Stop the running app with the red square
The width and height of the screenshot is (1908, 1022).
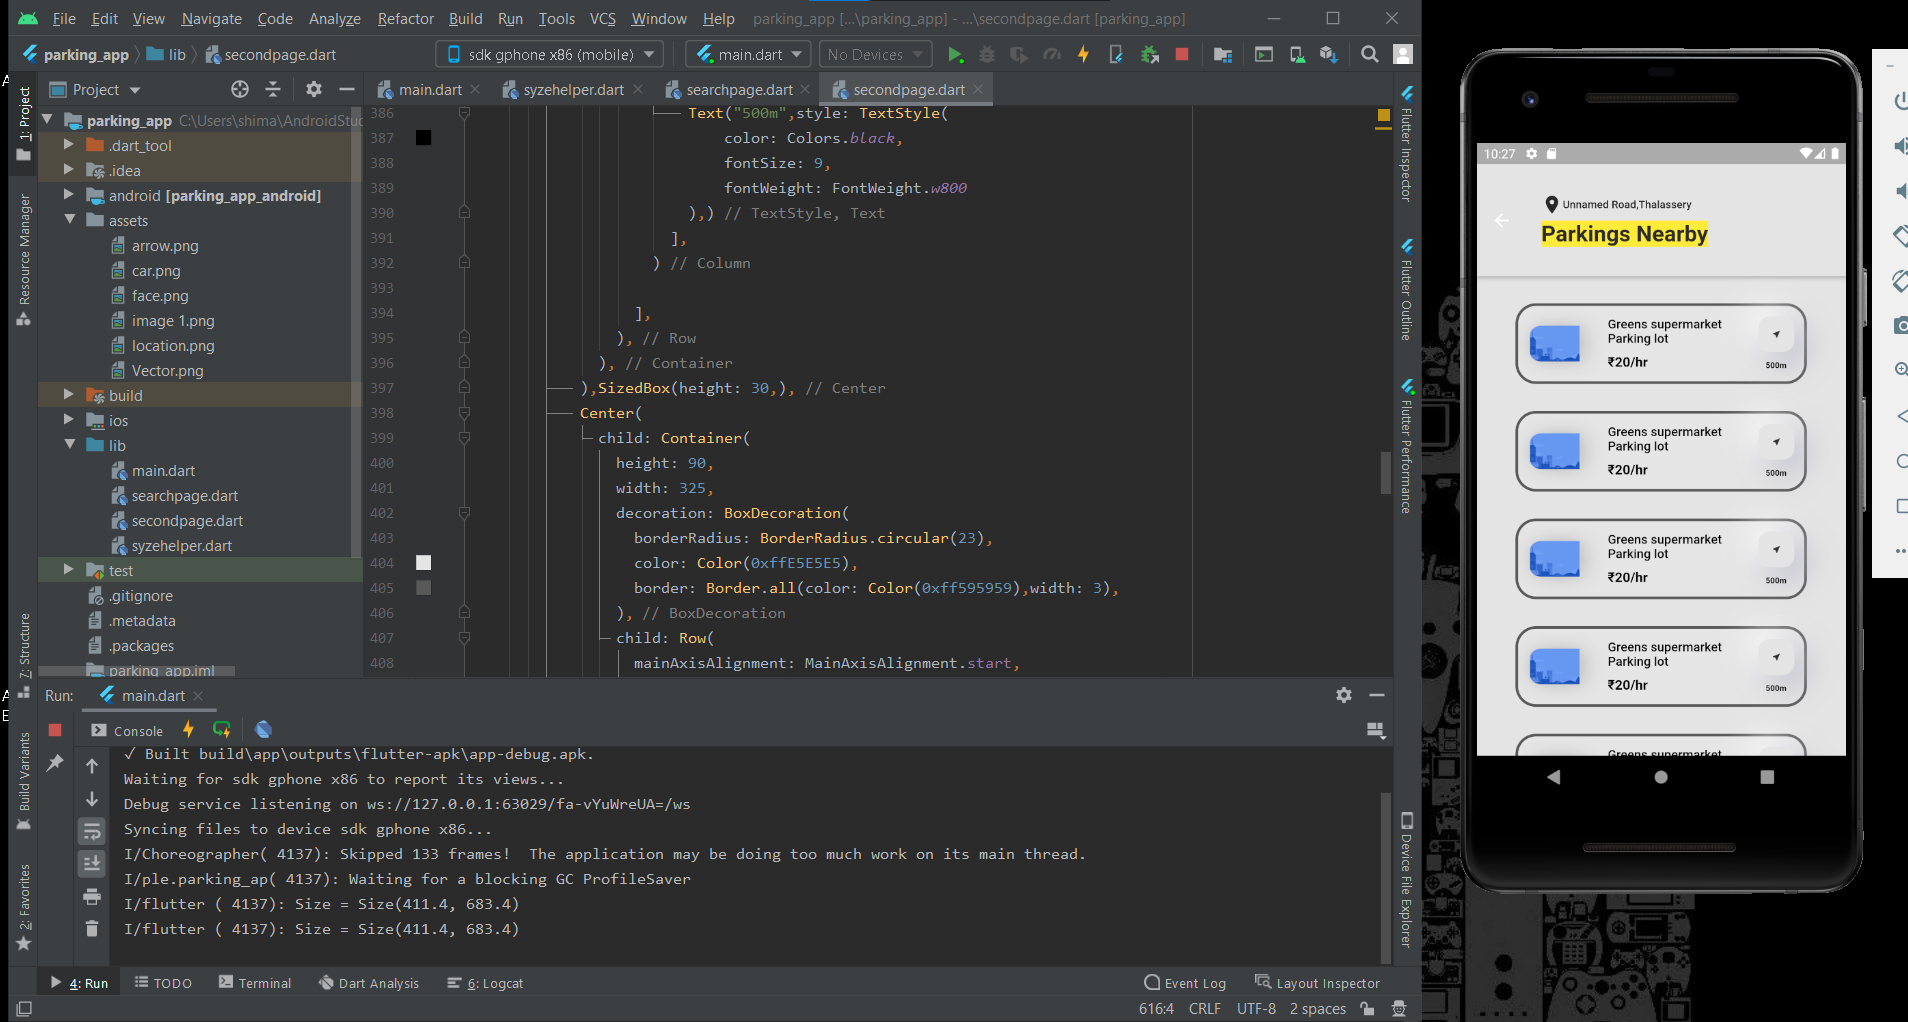(1181, 54)
